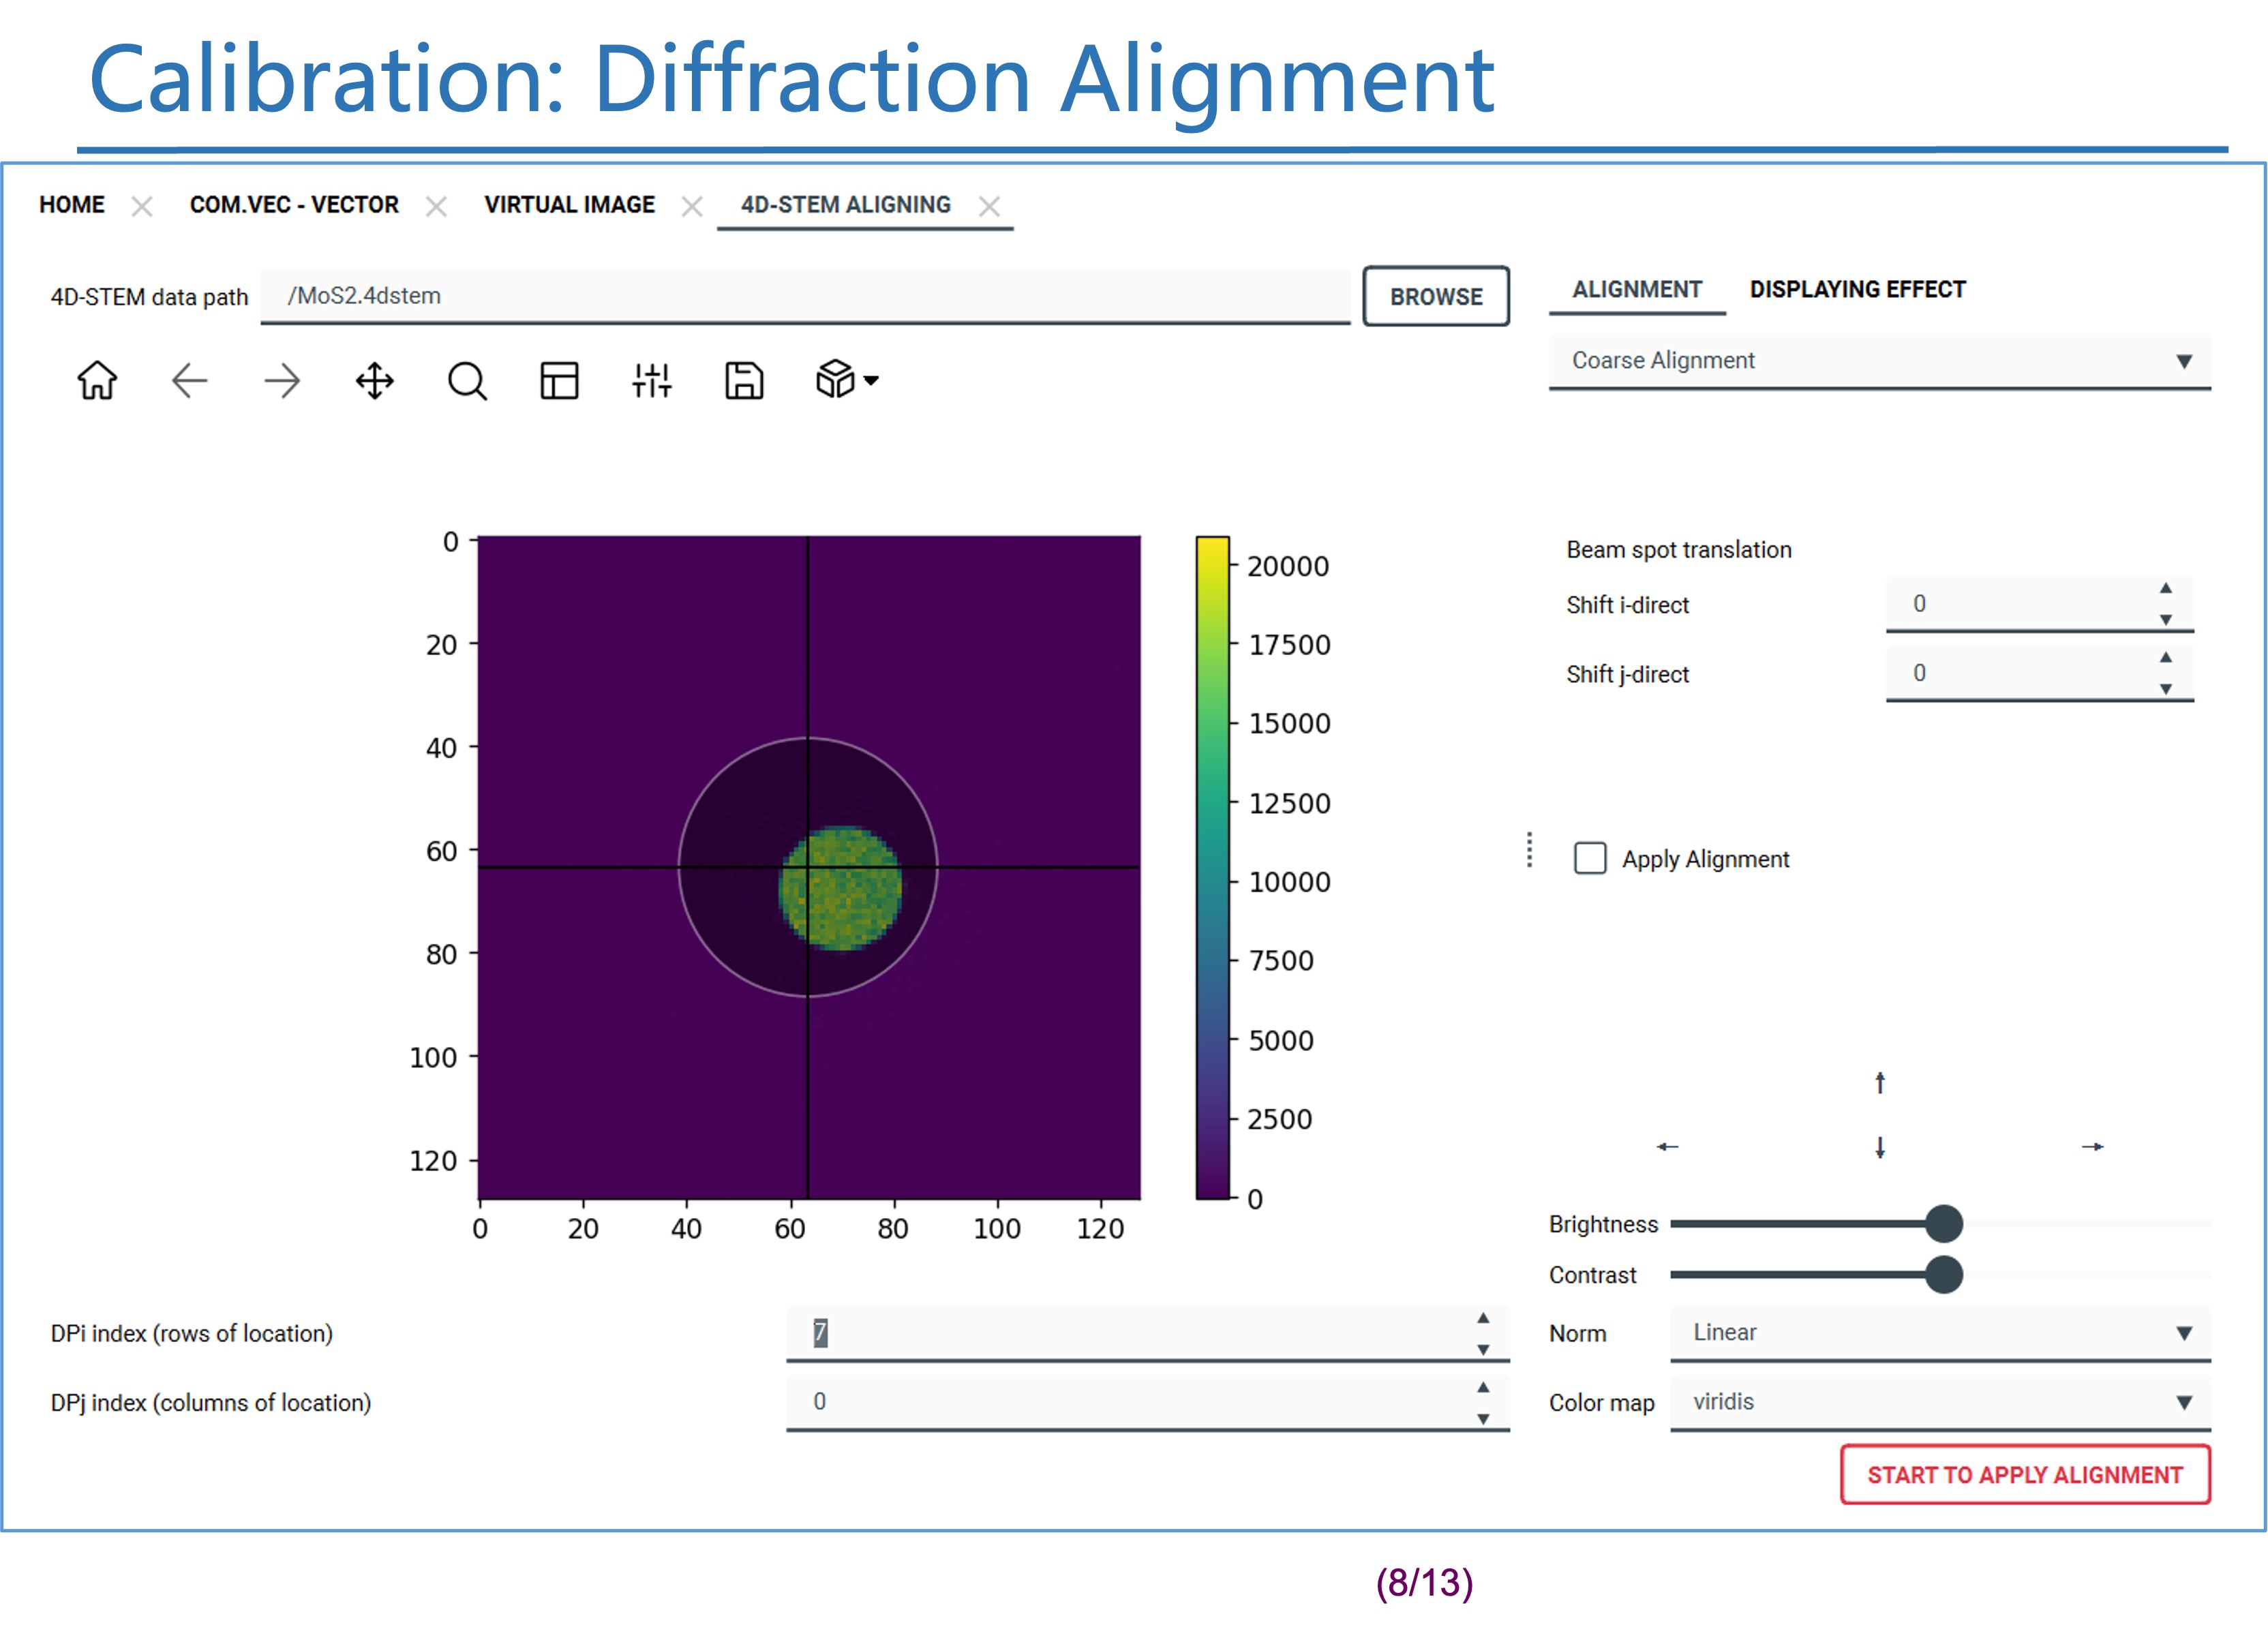Click the Save figure icon

[743, 381]
